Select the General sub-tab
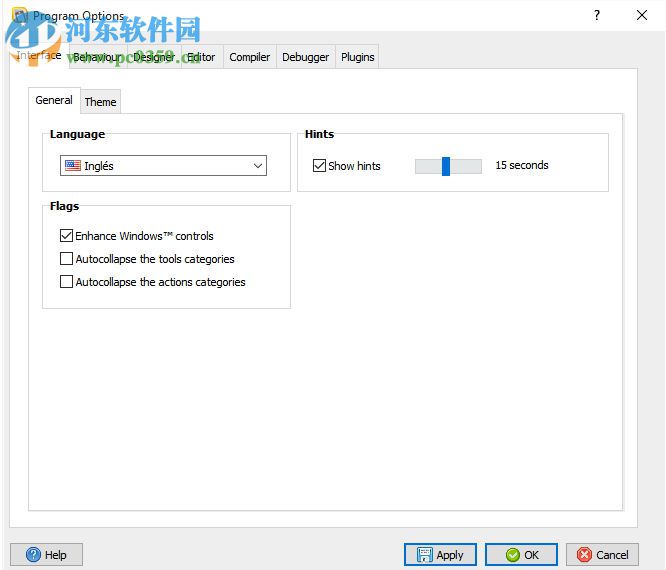 54,100
